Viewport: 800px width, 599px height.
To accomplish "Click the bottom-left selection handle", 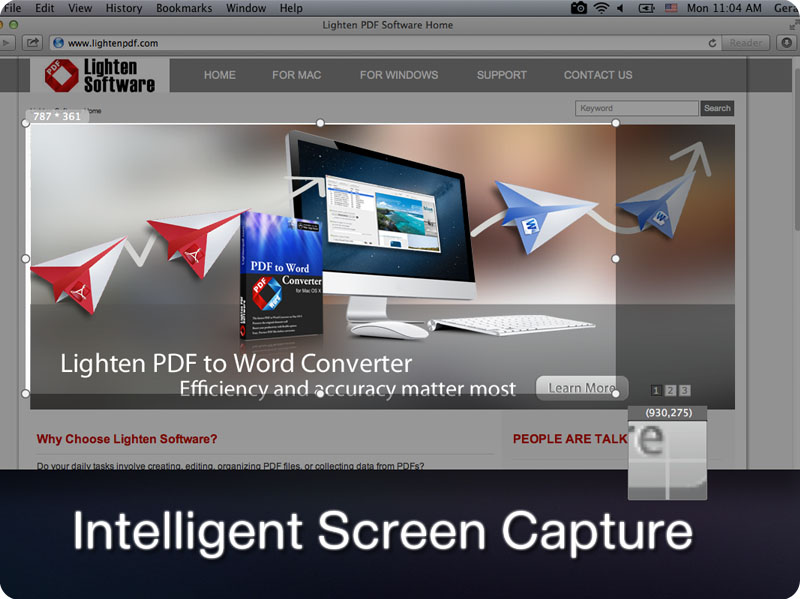I will (26, 393).
